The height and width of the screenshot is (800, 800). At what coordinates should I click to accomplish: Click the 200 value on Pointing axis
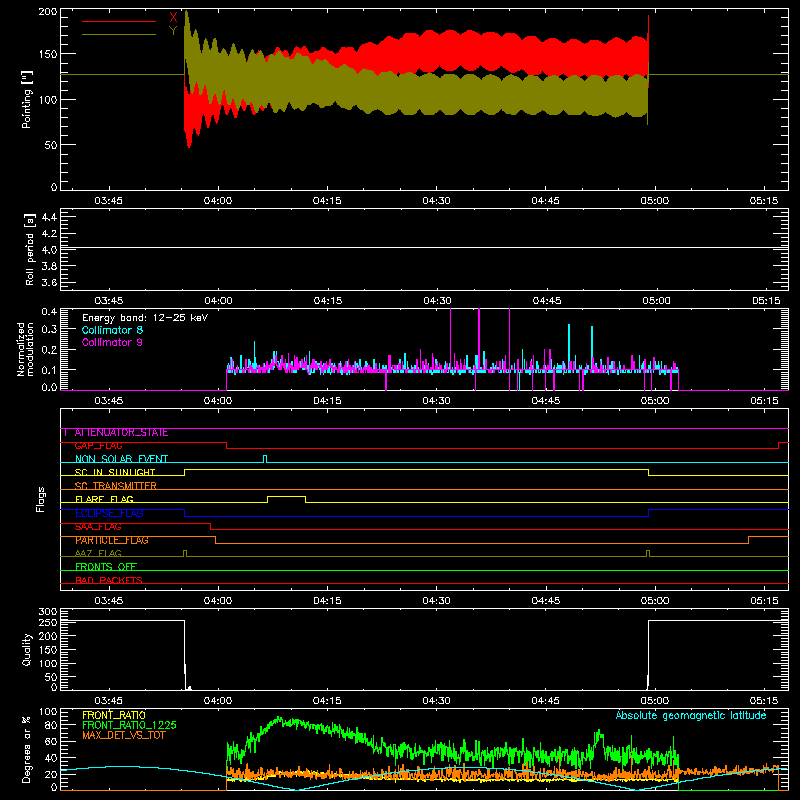click(47, 11)
